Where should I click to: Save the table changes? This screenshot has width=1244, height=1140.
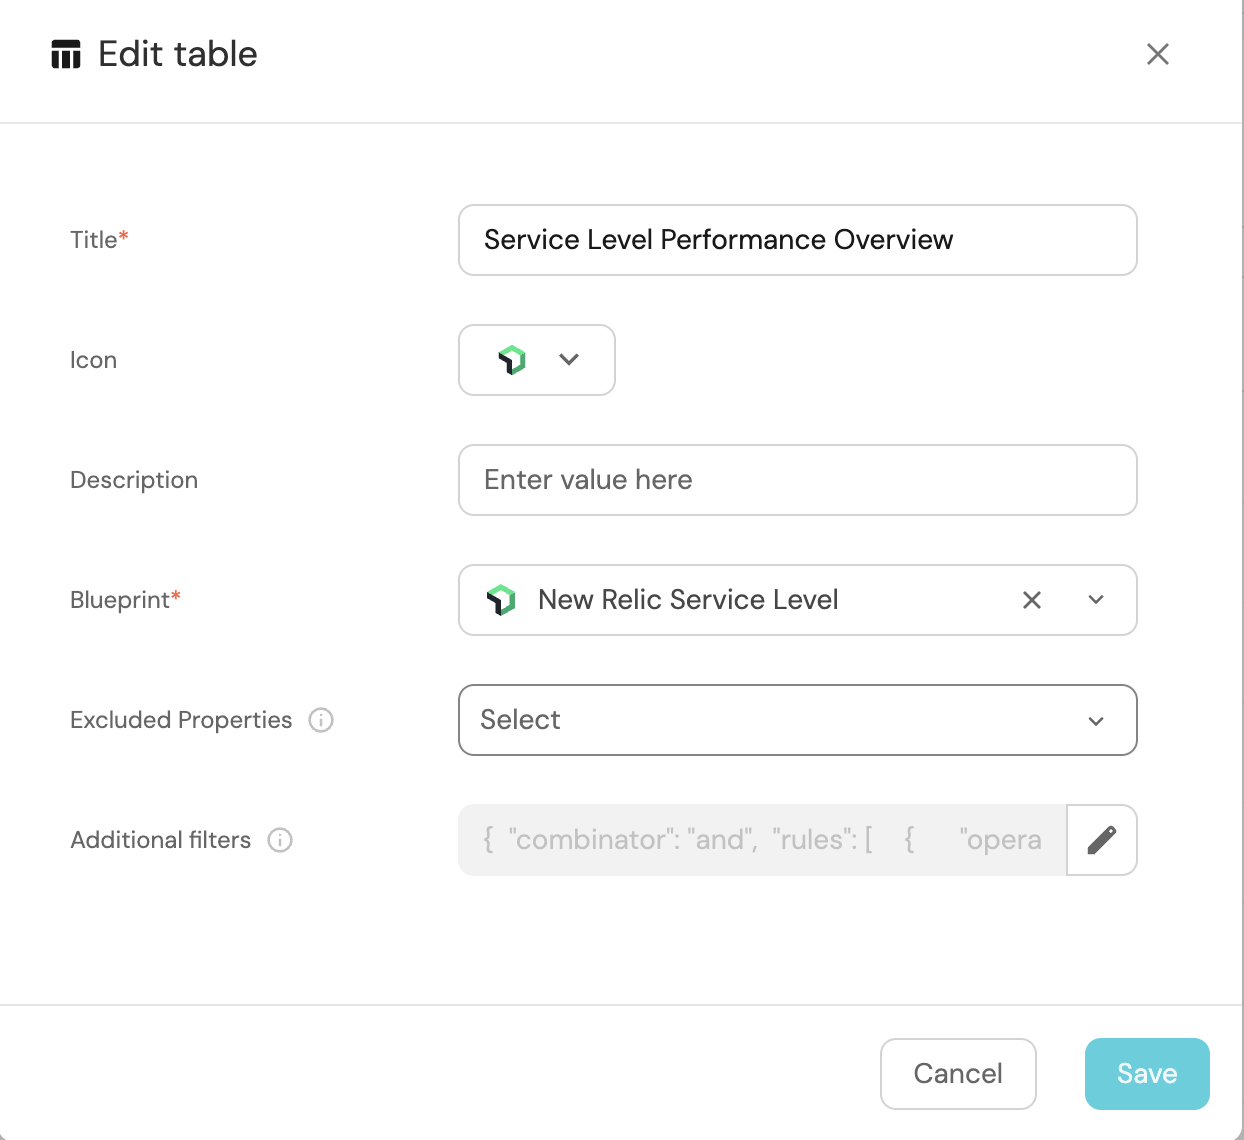(x=1146, y=1073)
